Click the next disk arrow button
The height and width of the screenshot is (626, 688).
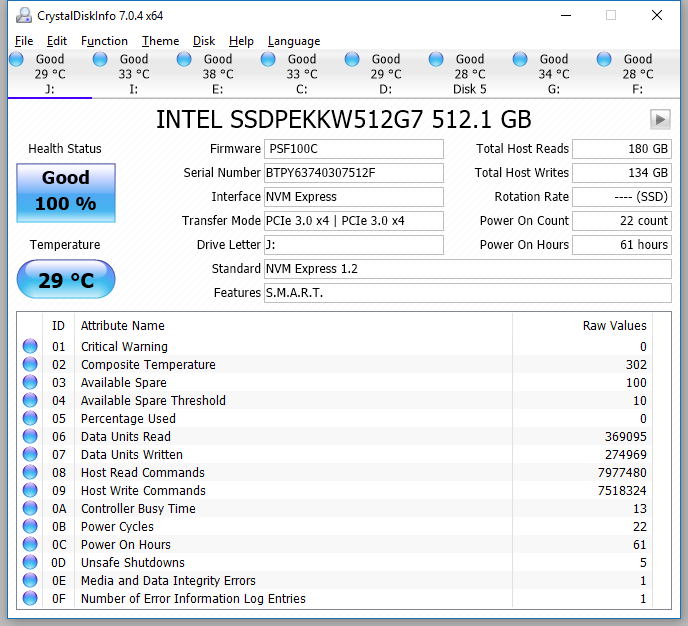(659, 119)
